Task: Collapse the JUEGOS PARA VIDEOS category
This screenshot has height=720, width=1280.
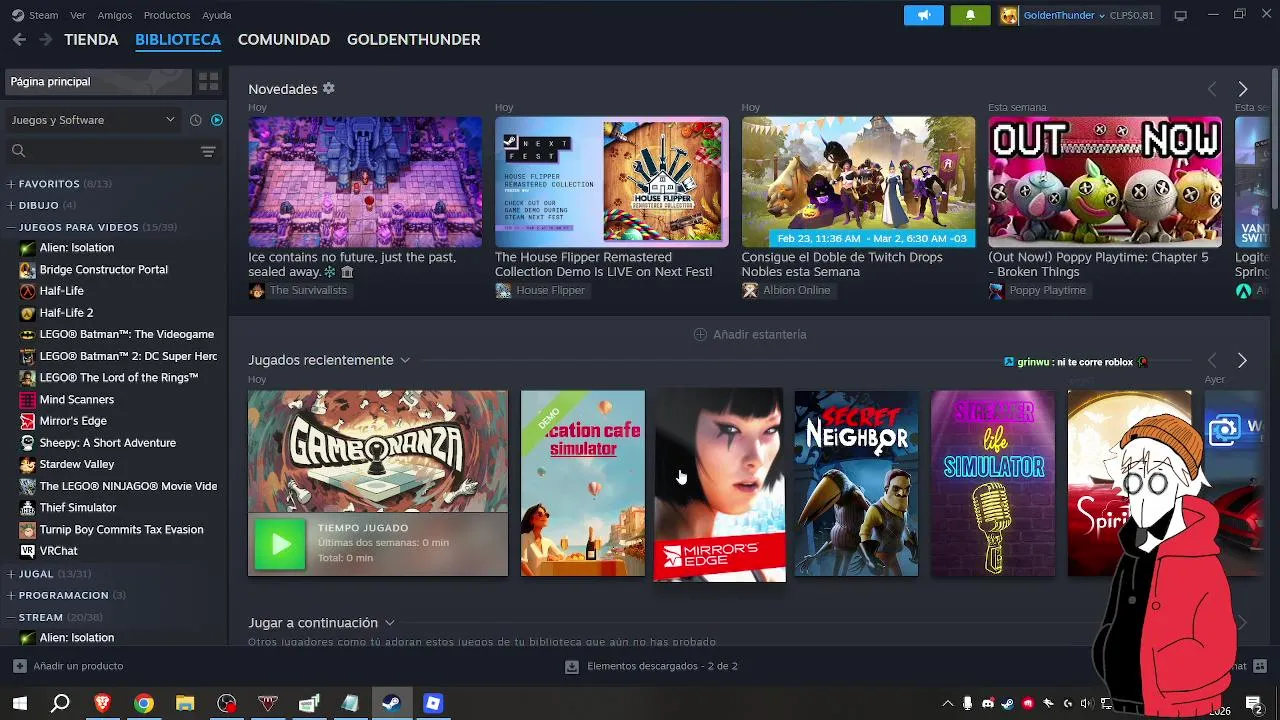Action: [11, 227]
